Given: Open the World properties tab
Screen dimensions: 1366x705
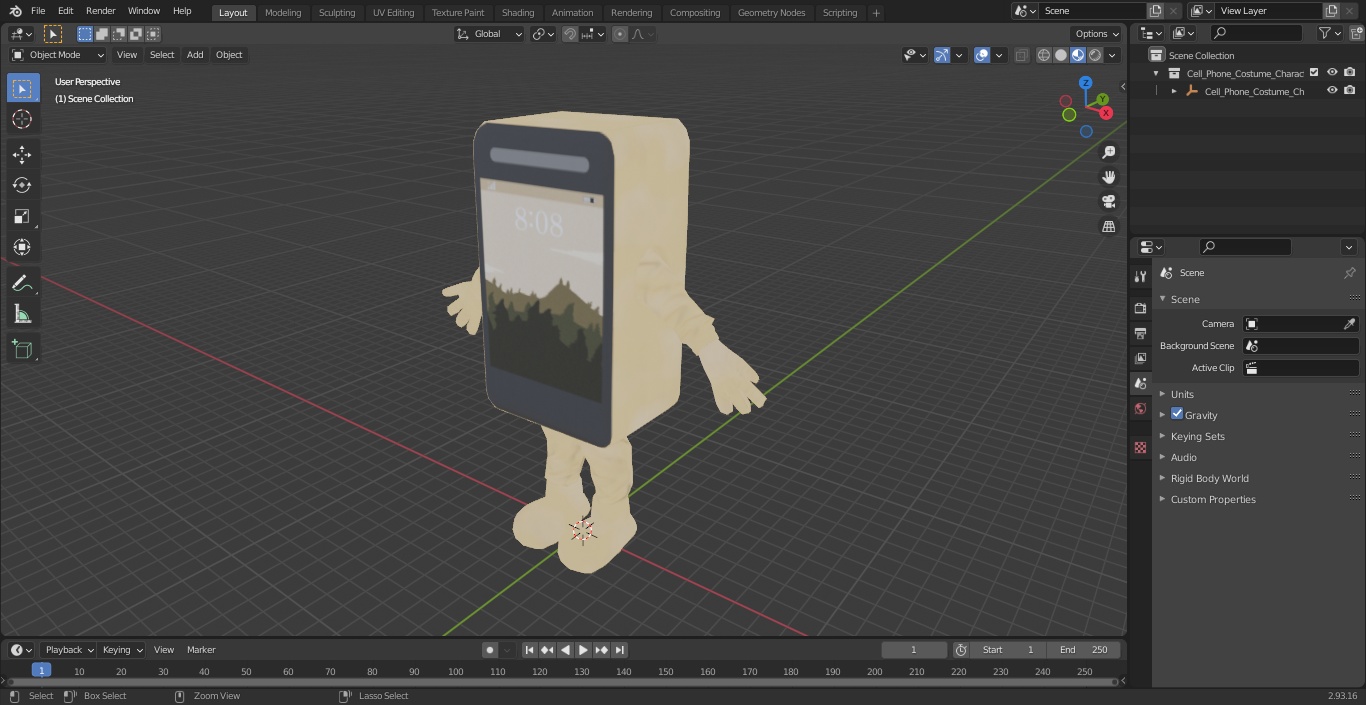Looking at the screenshot, I should pos(1140,408).
